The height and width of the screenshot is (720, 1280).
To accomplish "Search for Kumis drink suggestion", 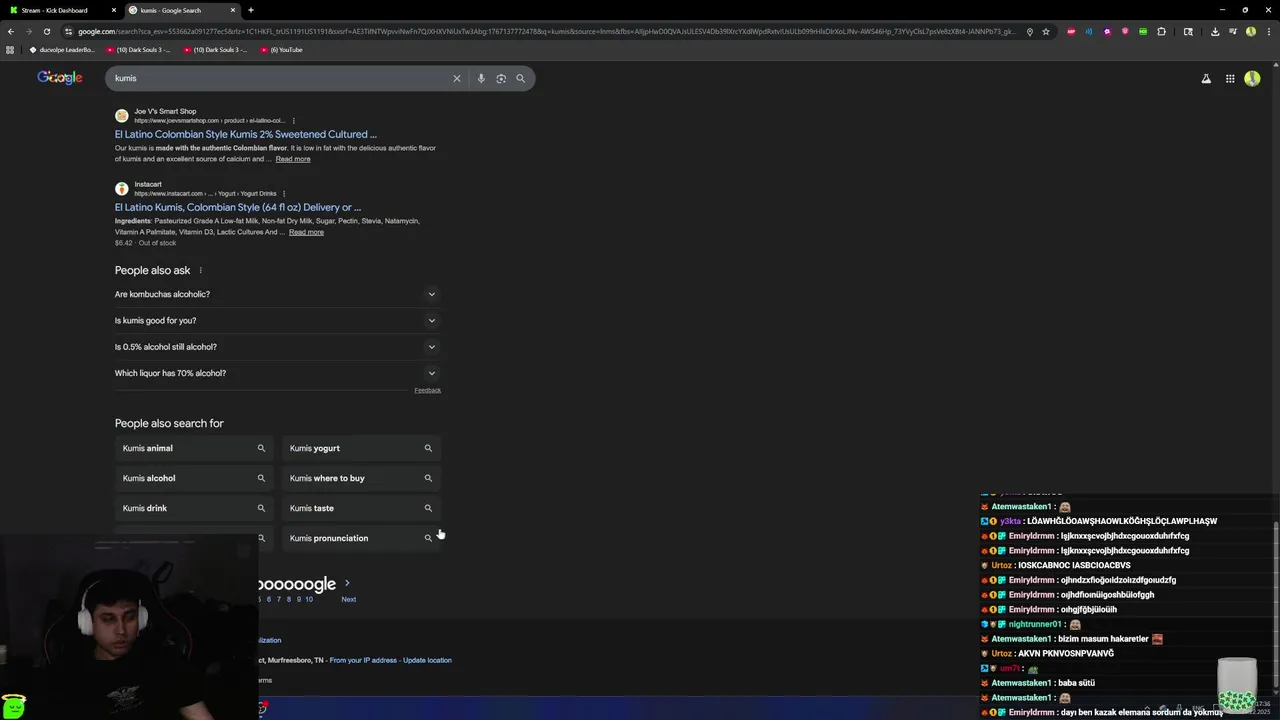I will tap(193, 508).
